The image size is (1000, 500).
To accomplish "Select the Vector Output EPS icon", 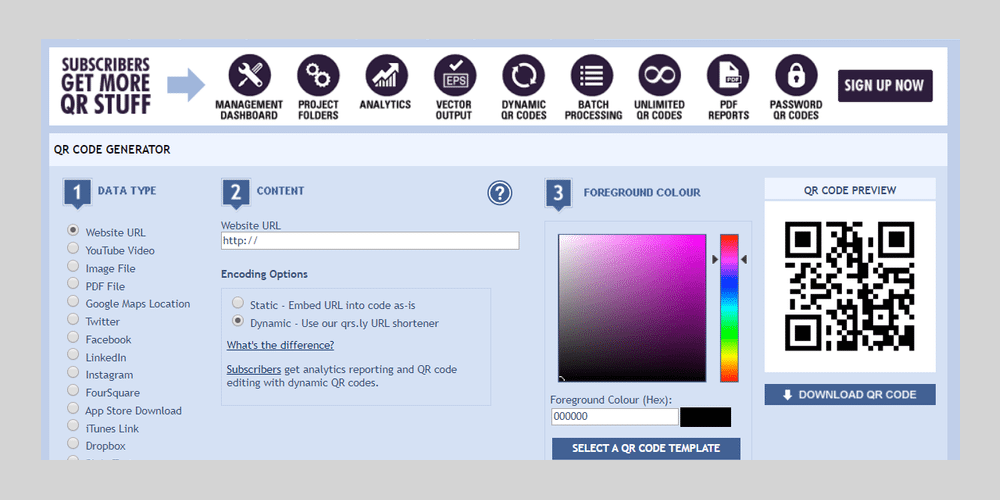I will (x=455, y=76).
